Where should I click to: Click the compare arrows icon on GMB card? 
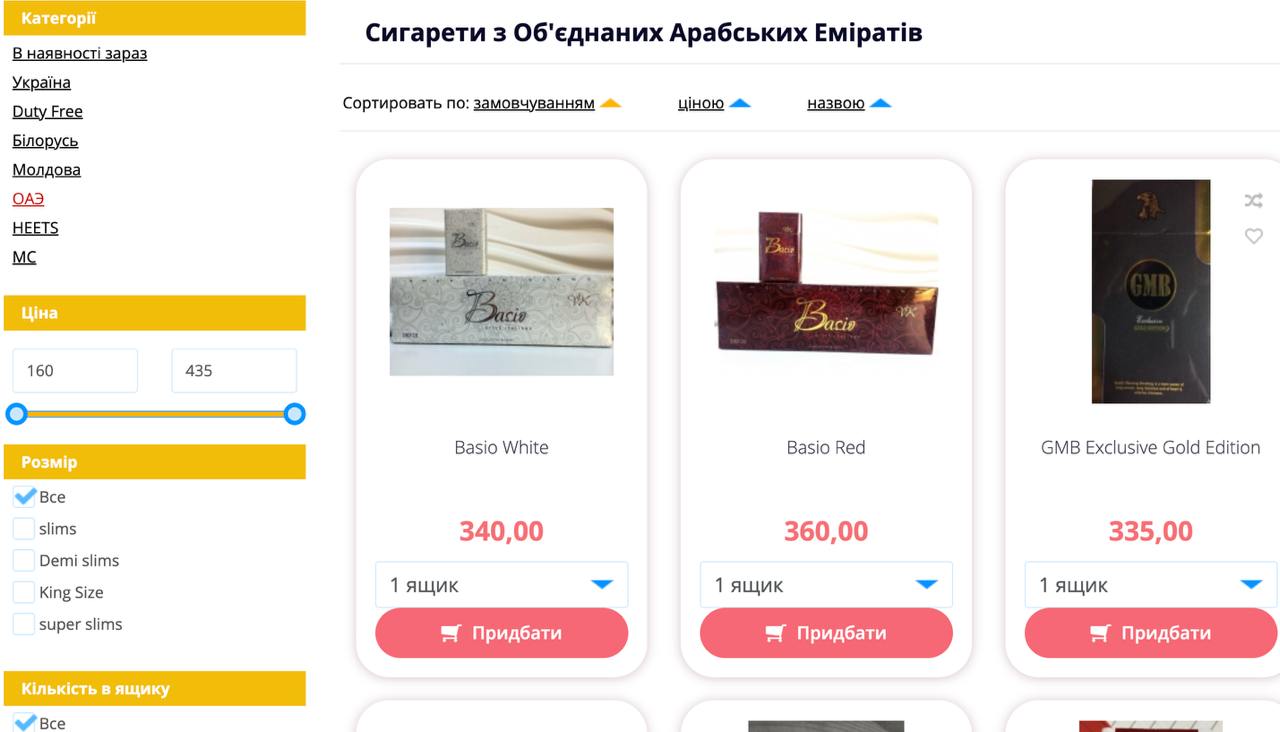pyautogui.click(x=1253, y=201)
